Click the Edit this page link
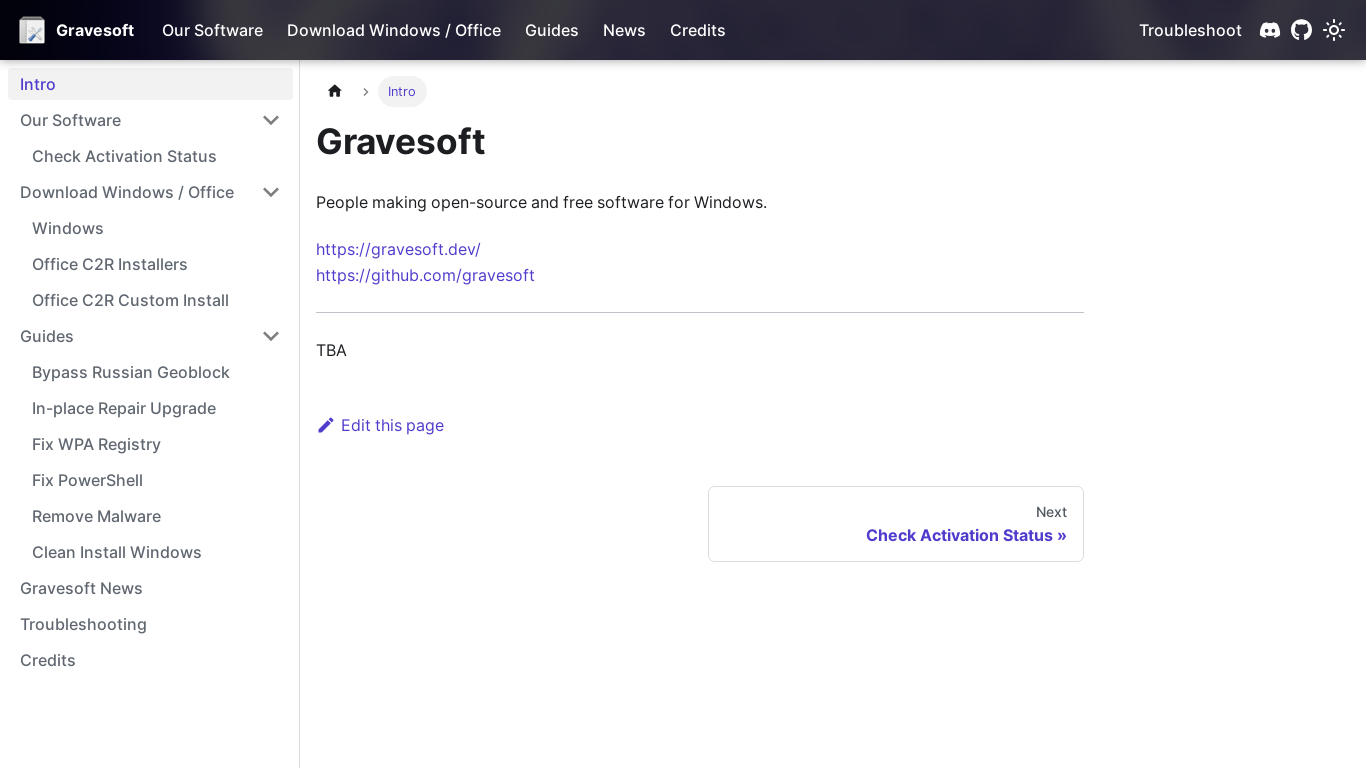The width and height of the screenshot is (1366, 768). [380, 425]
